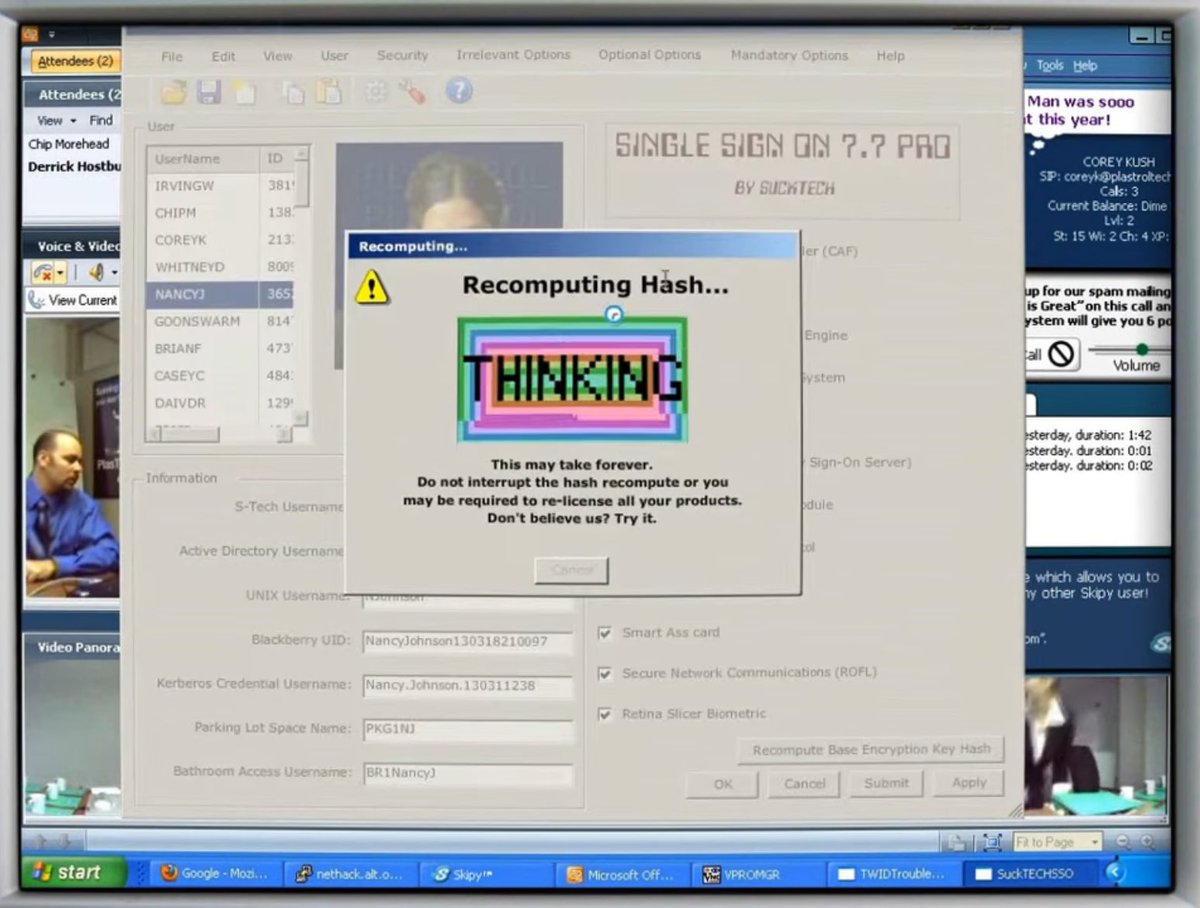Click the fit-screen icon beside Fit to Page
The height and width of the screenshot is (908, 1200).
coord(991,842)
